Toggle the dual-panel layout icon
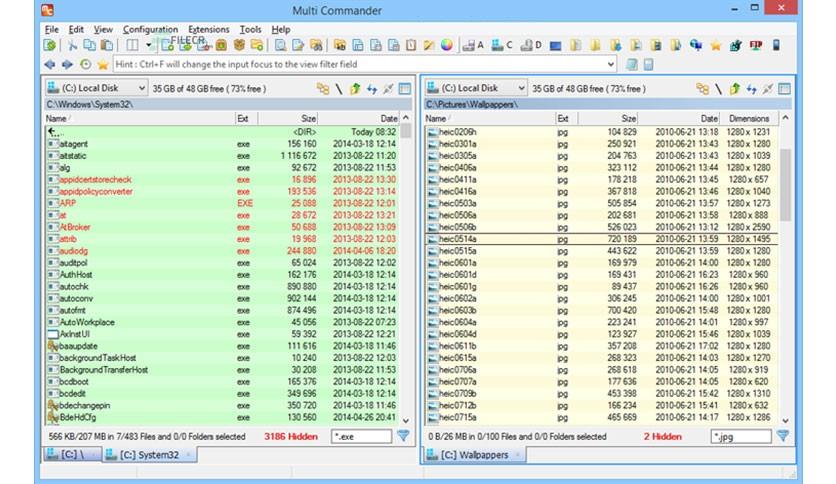 (x=132, y=45)
